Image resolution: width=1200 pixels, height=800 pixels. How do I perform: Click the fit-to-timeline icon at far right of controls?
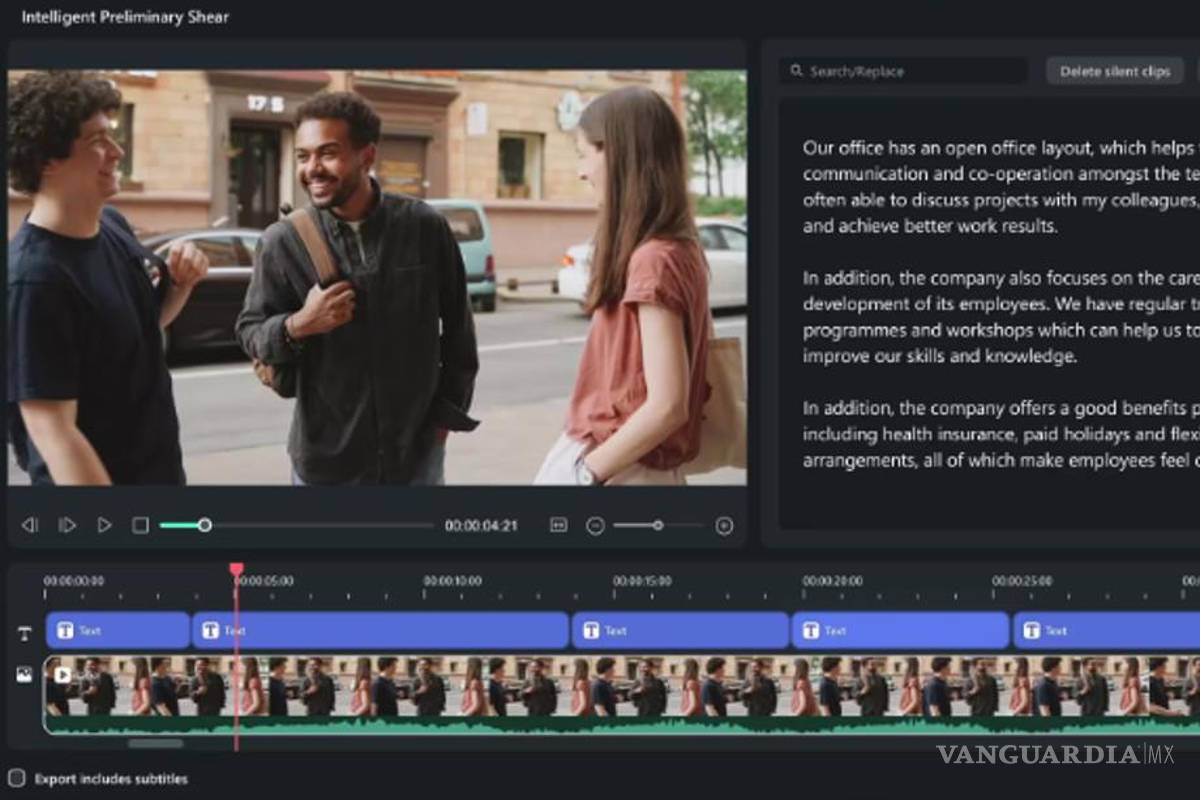point(723,524)
